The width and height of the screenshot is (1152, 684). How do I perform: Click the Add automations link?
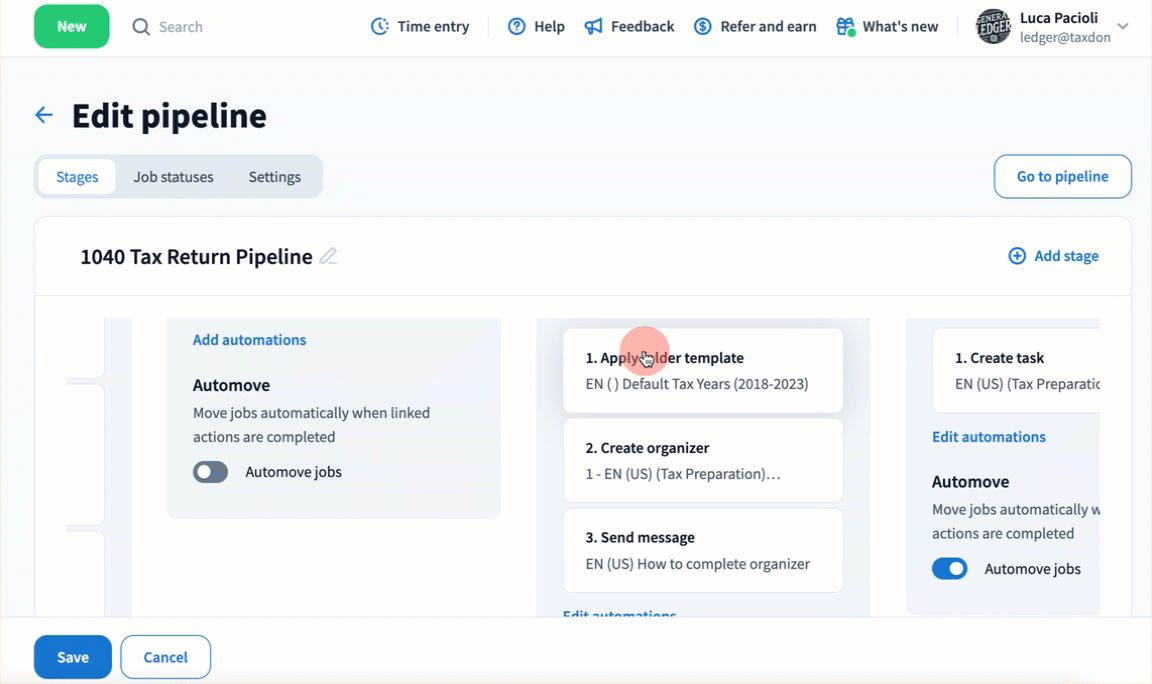pos(249,340)
